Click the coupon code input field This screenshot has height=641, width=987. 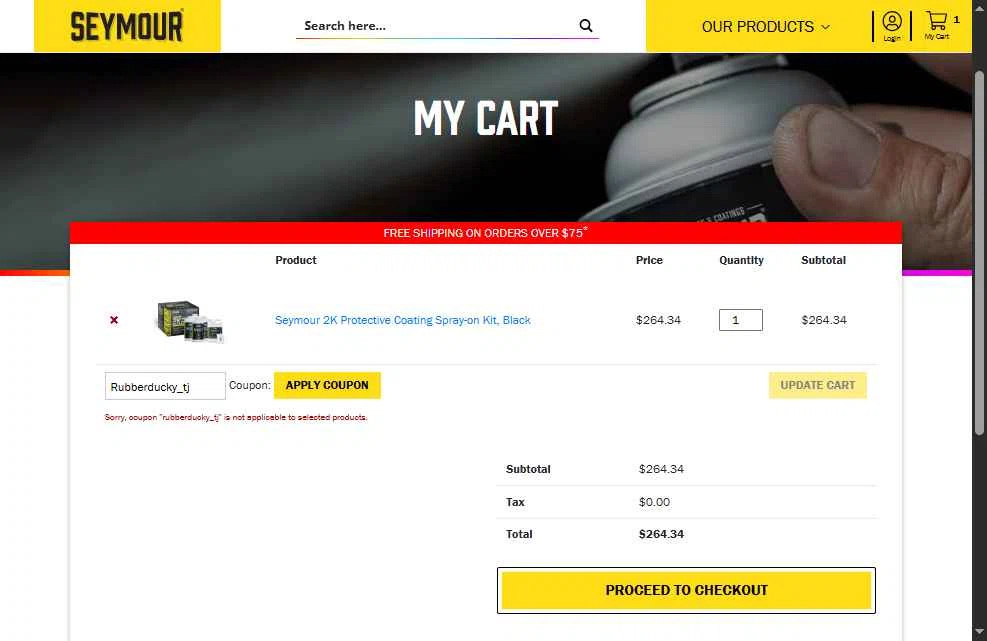pos(165,386)
